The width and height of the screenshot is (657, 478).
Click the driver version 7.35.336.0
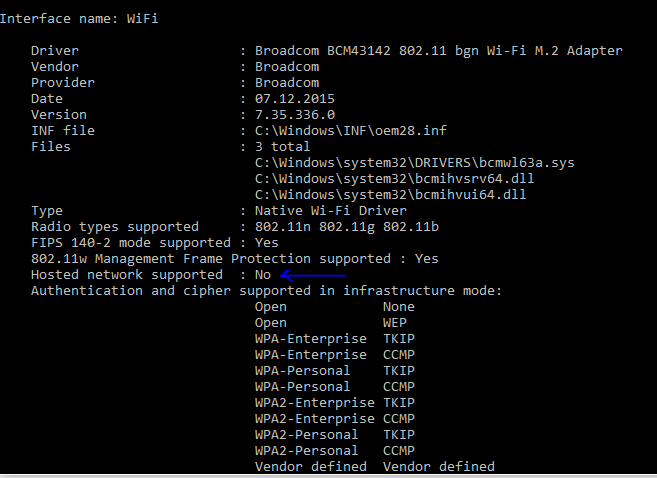(x=295, y=115)
